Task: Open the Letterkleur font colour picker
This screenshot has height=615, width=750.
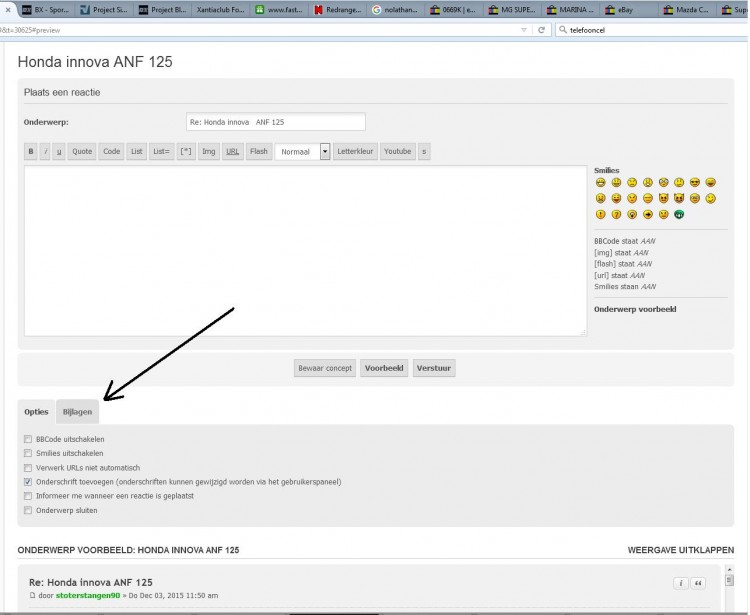Action: (x=355, y=152)
